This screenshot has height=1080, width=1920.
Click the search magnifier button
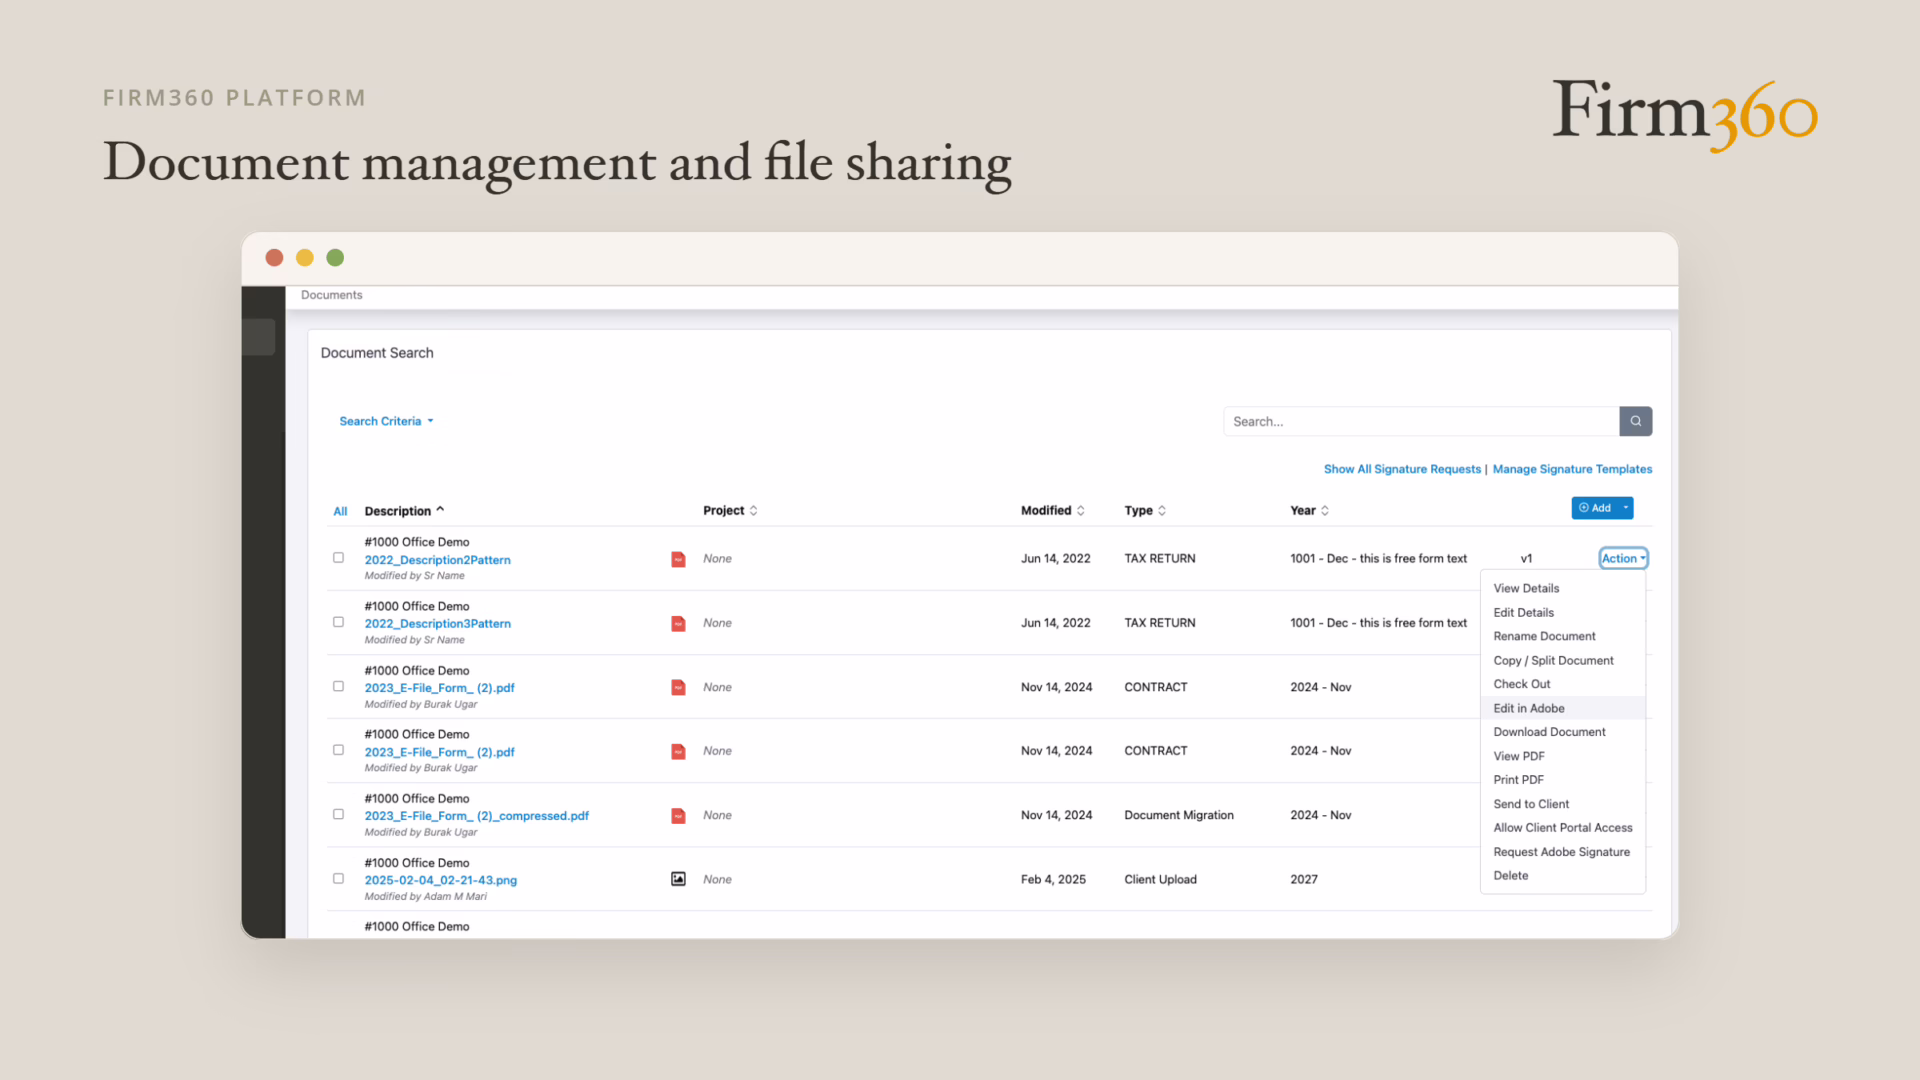pyautogui.click(x=1635, y=421)
